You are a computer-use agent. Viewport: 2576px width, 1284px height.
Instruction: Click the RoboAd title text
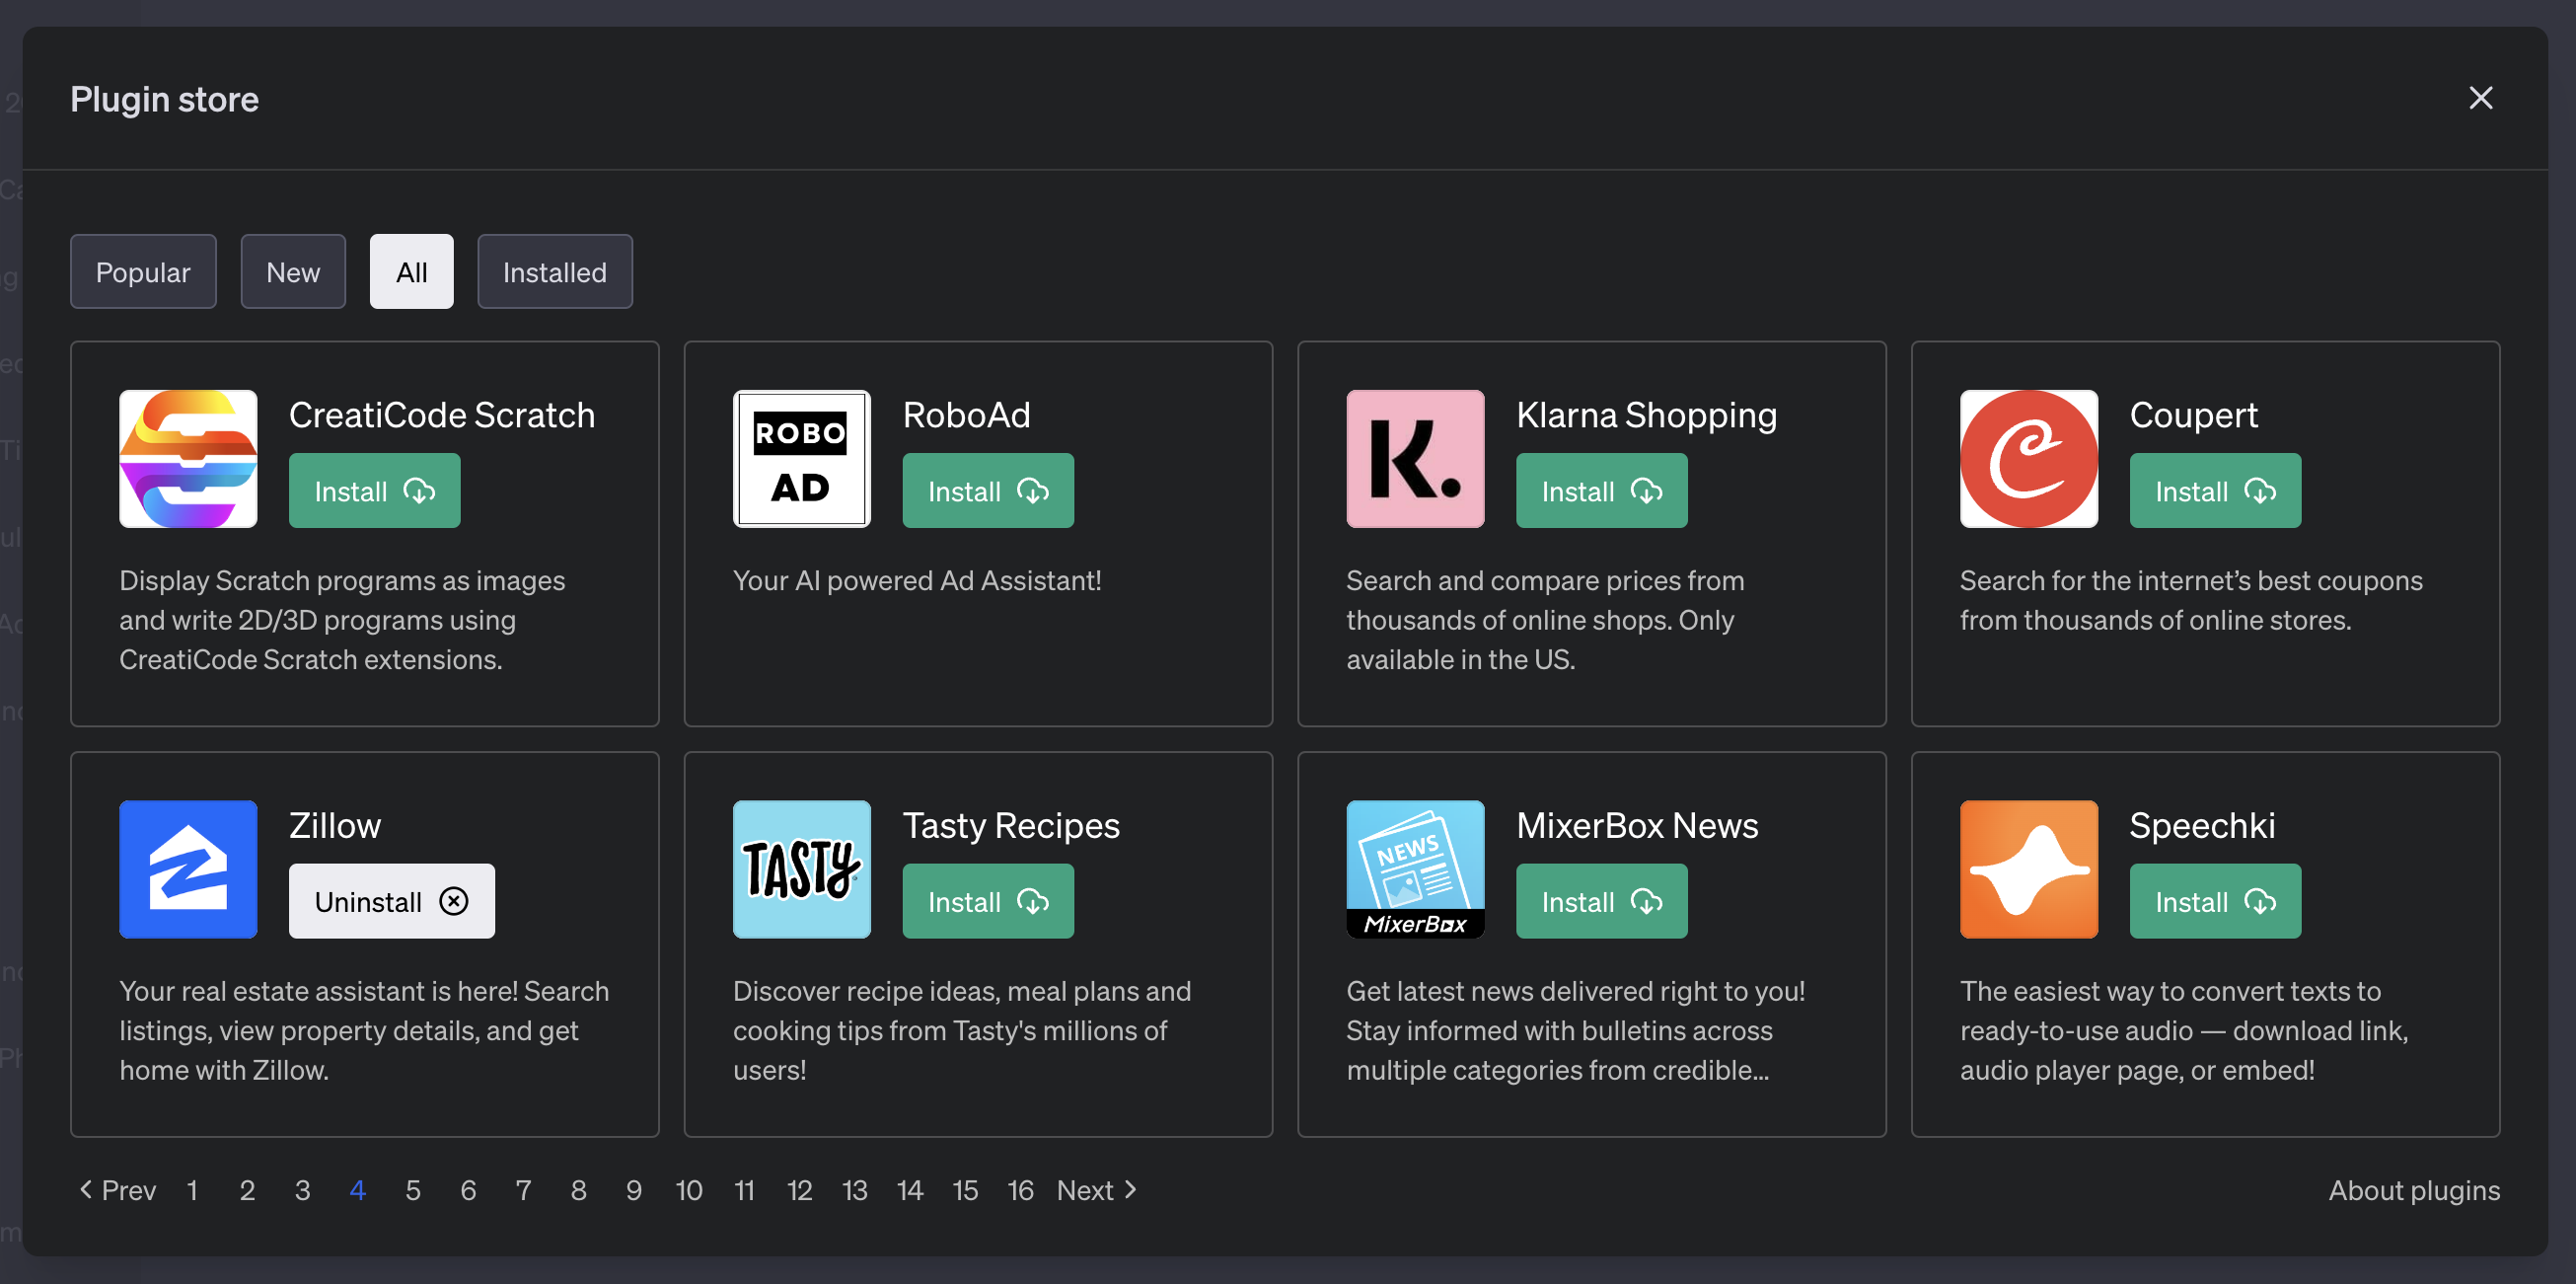[966, 415]
